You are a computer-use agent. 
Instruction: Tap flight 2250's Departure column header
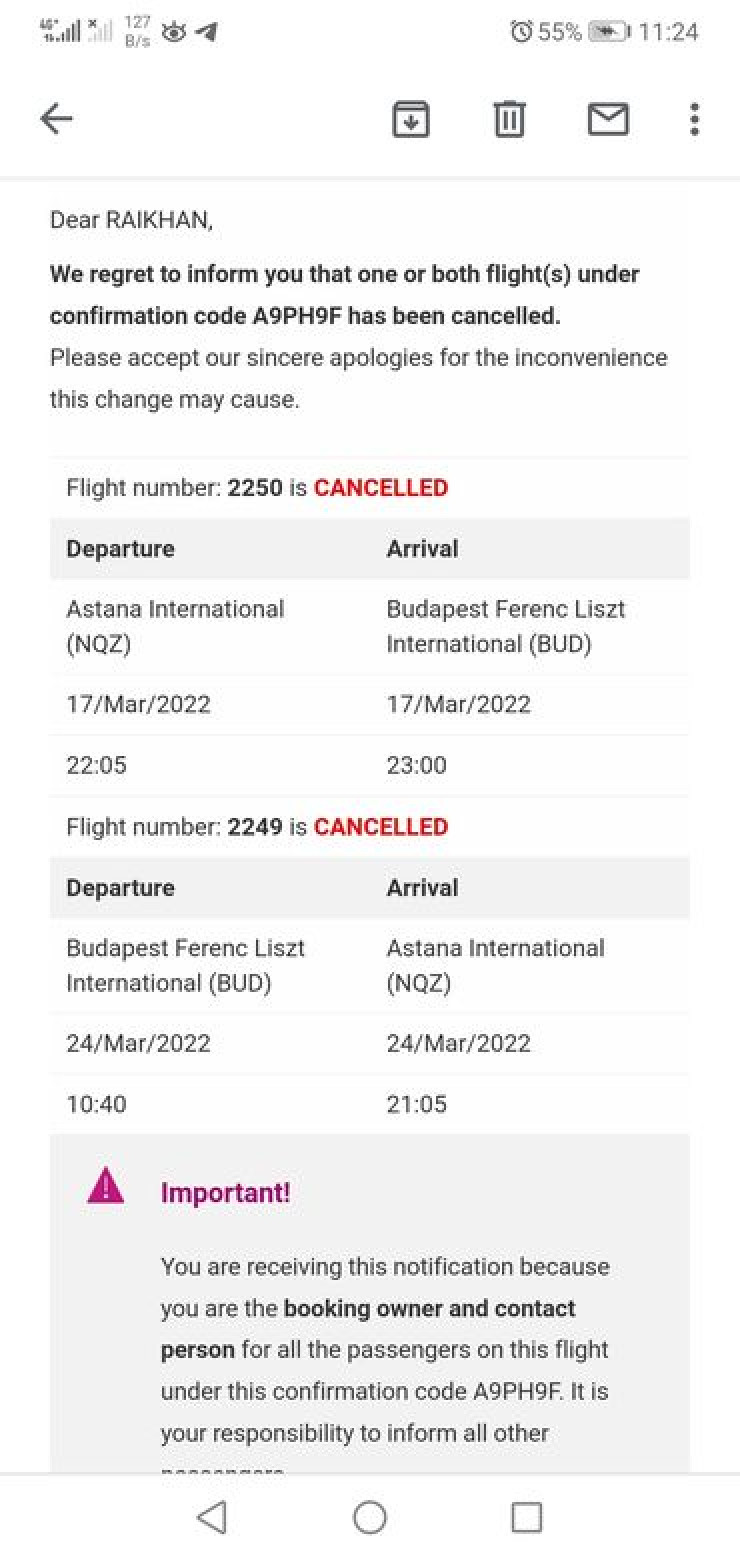(x=120, y=549)
